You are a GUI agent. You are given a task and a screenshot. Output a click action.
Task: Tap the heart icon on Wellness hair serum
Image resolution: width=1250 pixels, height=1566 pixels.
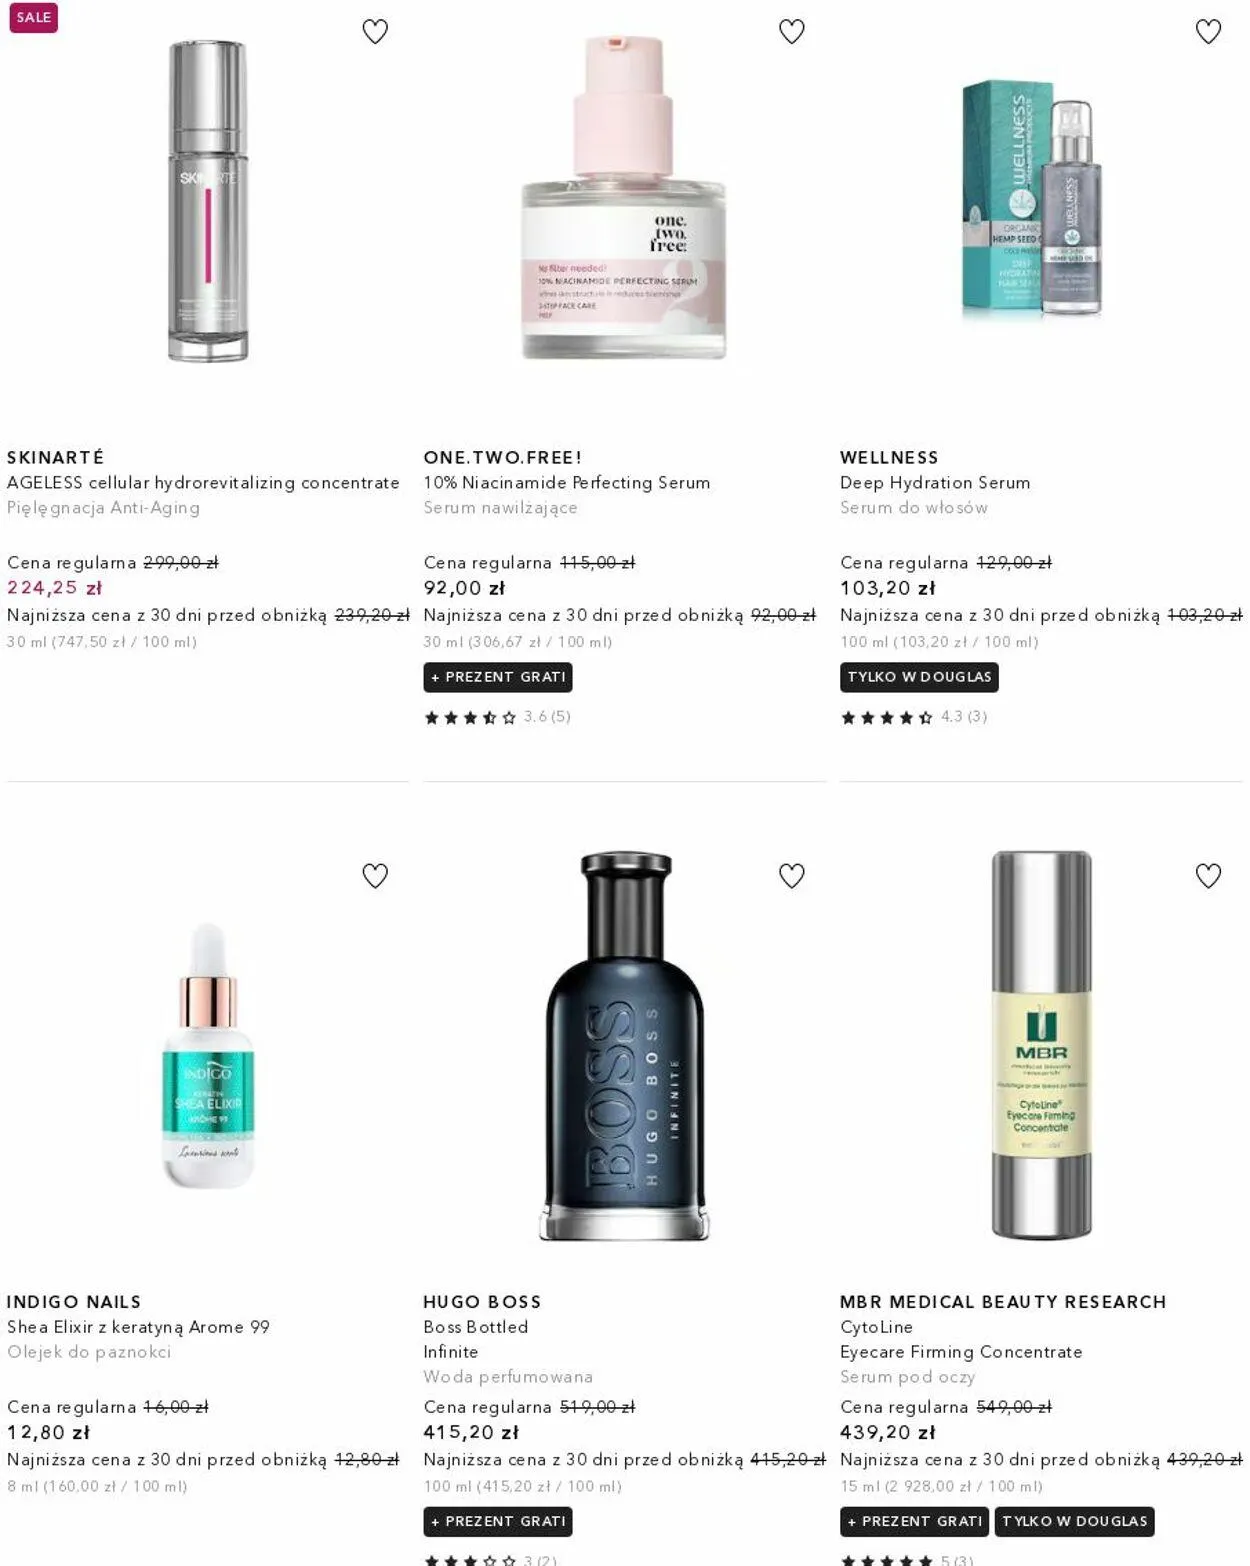1208,32
